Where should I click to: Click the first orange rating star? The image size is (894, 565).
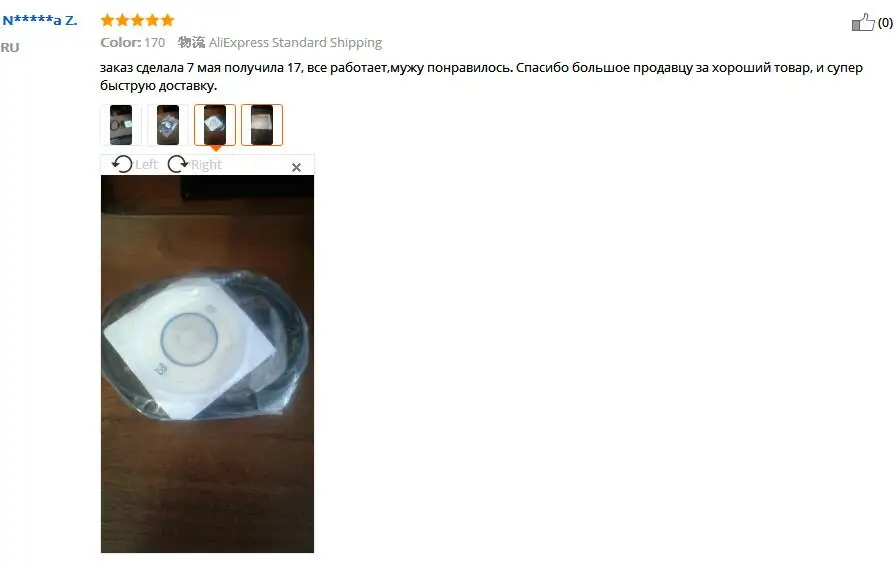pos(107,21)
